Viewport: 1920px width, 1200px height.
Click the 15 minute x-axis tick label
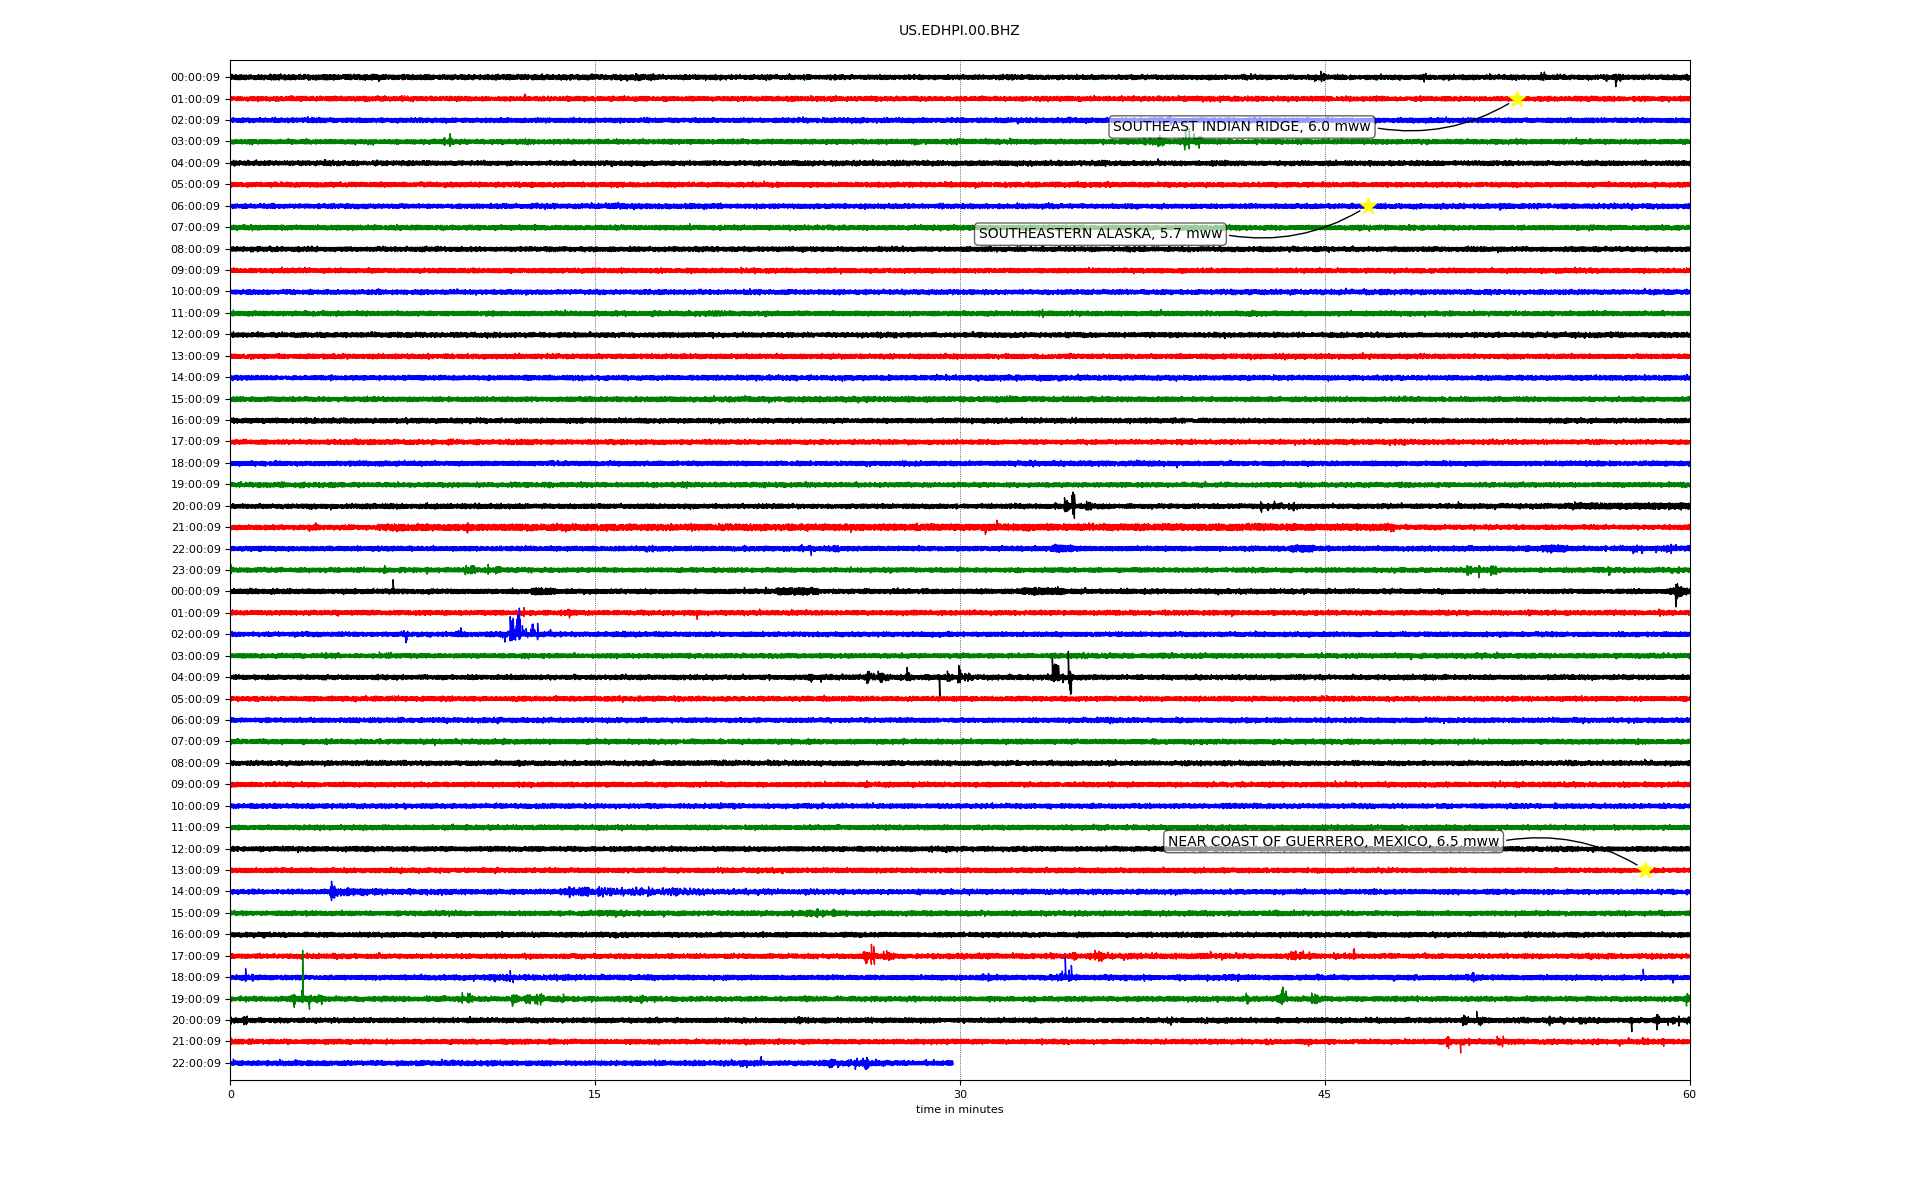pyautogui.click(x=595, y=1094)
